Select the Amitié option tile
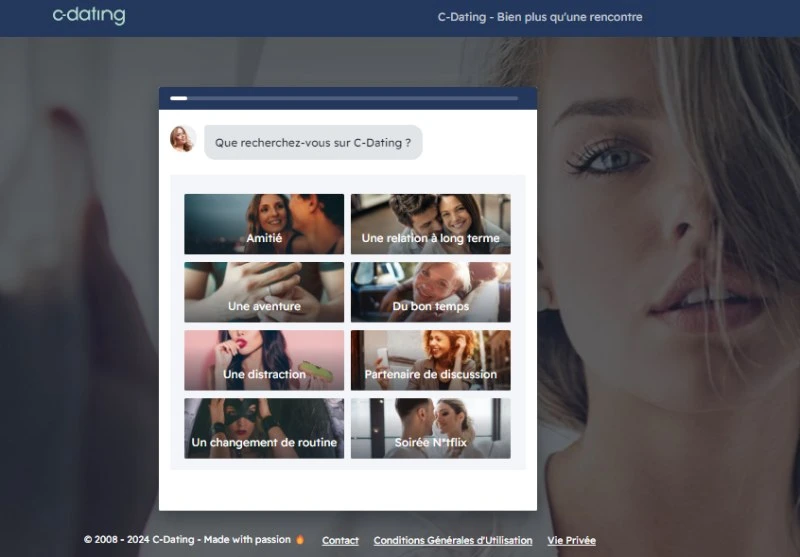This screenshot has width=800, height=557. click(264, 223)
